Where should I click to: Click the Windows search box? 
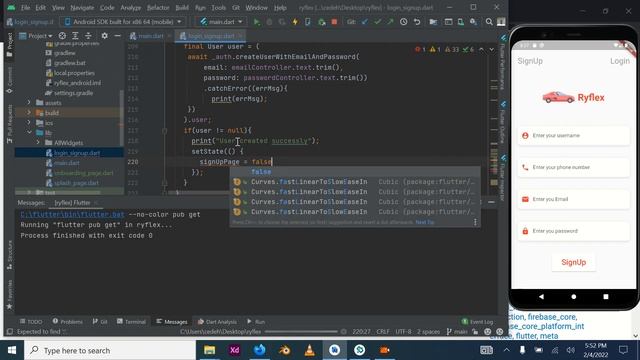(x=110, y=350)
